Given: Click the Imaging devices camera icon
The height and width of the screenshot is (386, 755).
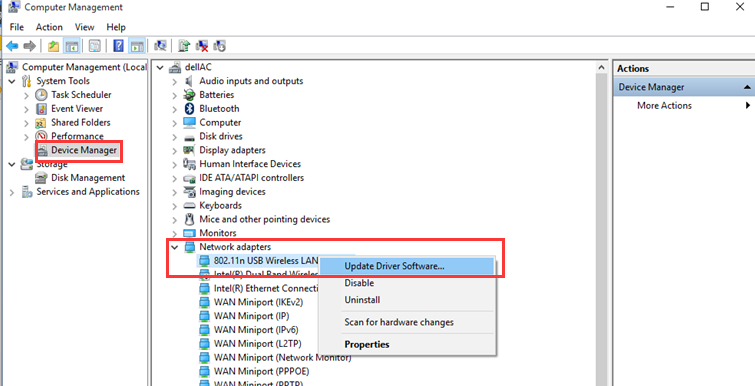Looking at the screenshot, I should (x=189, y=192).
